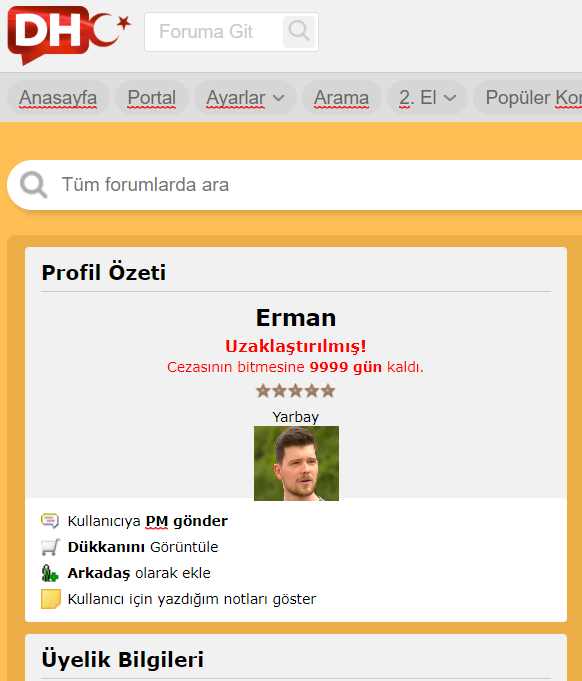Click the DH forum logo
This screenshot has height=681, width=582.
(x=69, y=35)
